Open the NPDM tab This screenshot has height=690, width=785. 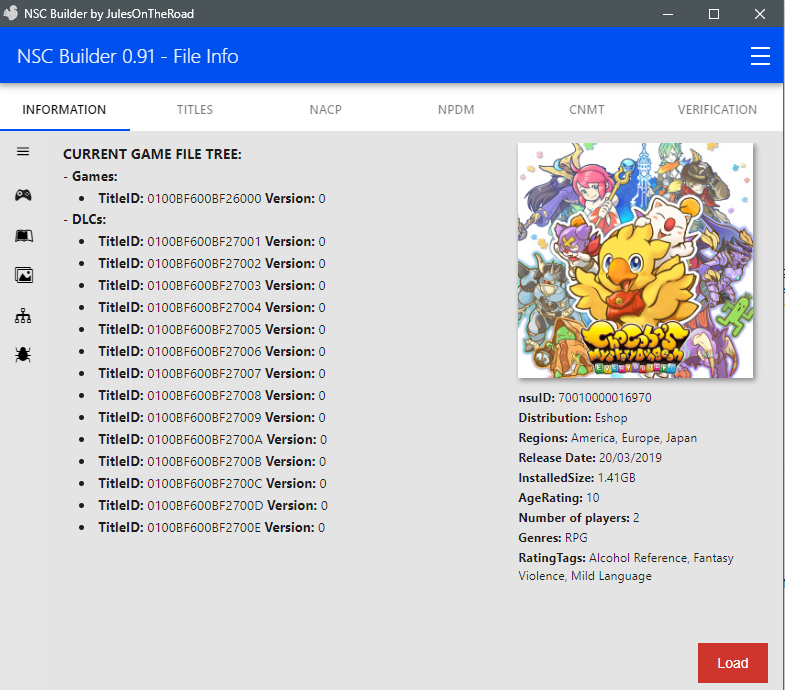pyautogui.click(x=456, y=110)
